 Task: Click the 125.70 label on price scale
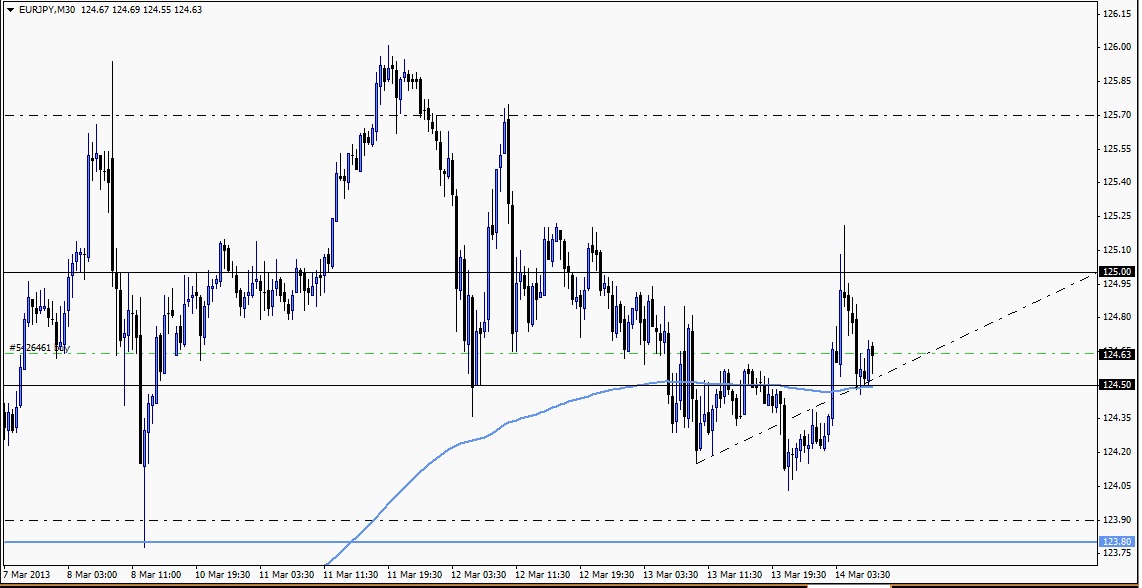[1117, 115]
